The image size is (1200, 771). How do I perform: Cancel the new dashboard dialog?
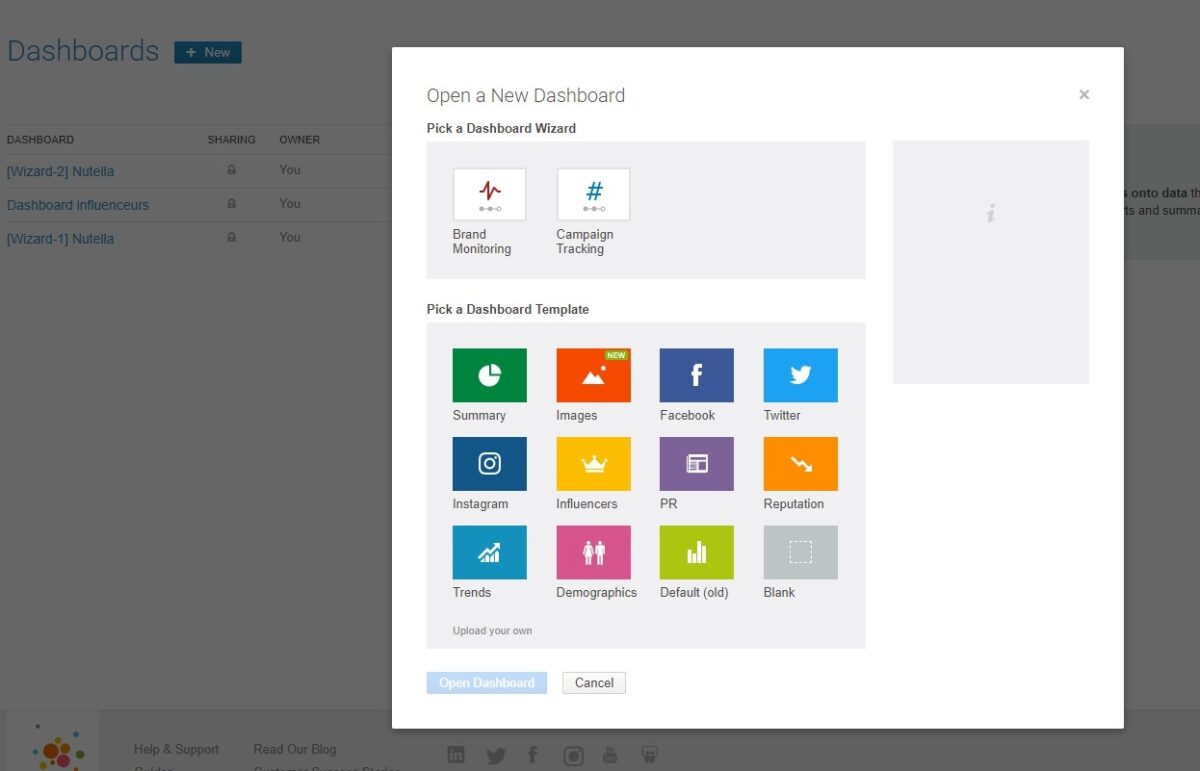pyautogui.click(x=594, y=683)
